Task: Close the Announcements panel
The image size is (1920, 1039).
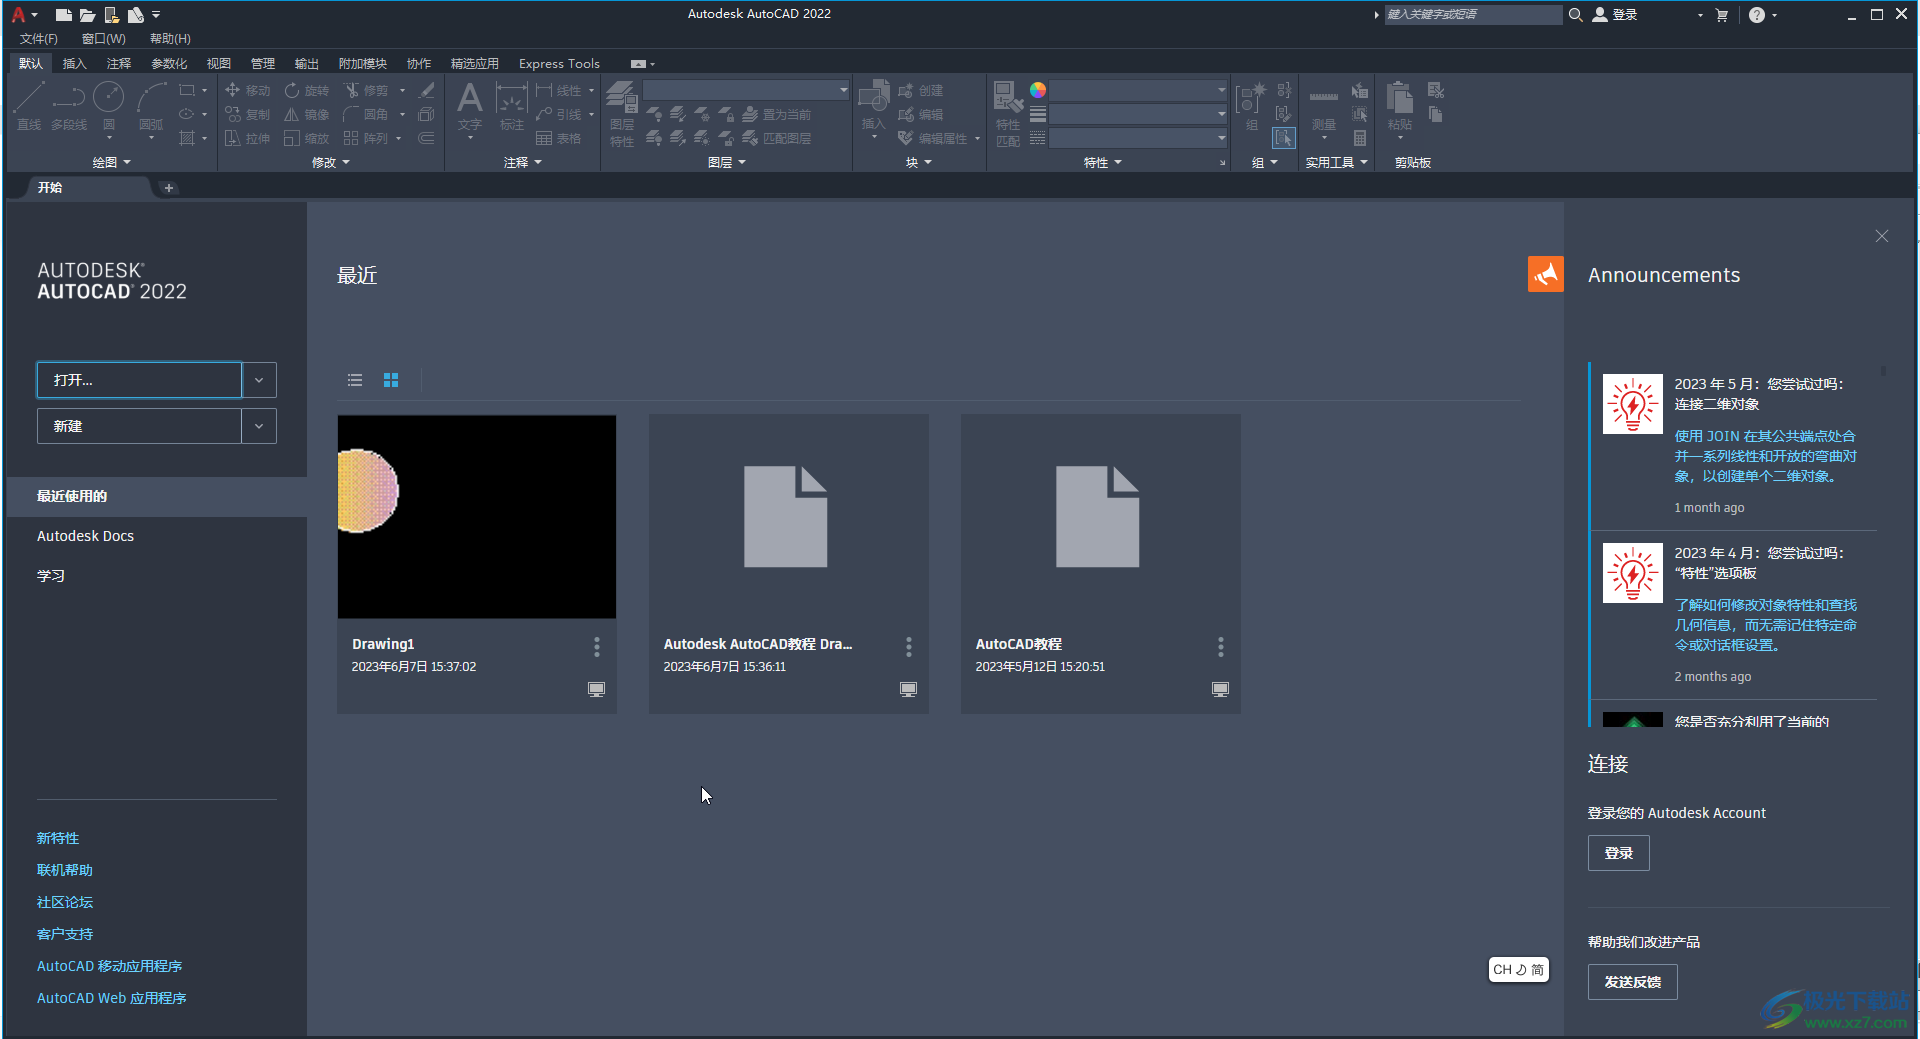Action: click(x=1882, y=236)
